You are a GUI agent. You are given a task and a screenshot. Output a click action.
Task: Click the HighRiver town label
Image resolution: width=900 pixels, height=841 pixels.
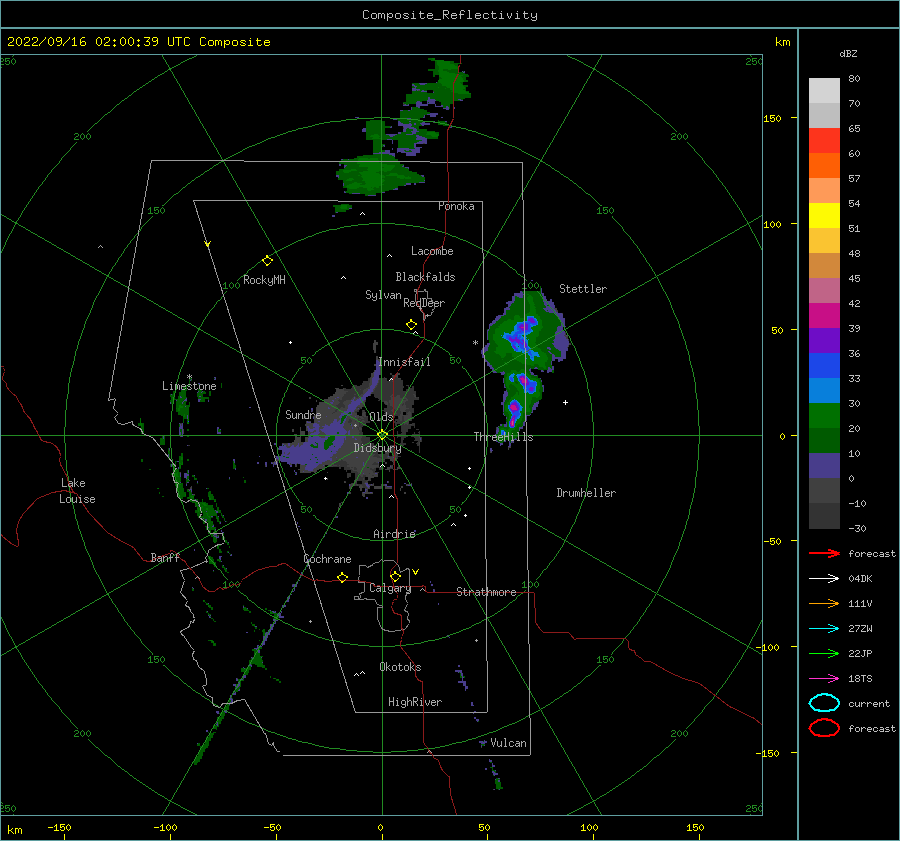(415, 702)
